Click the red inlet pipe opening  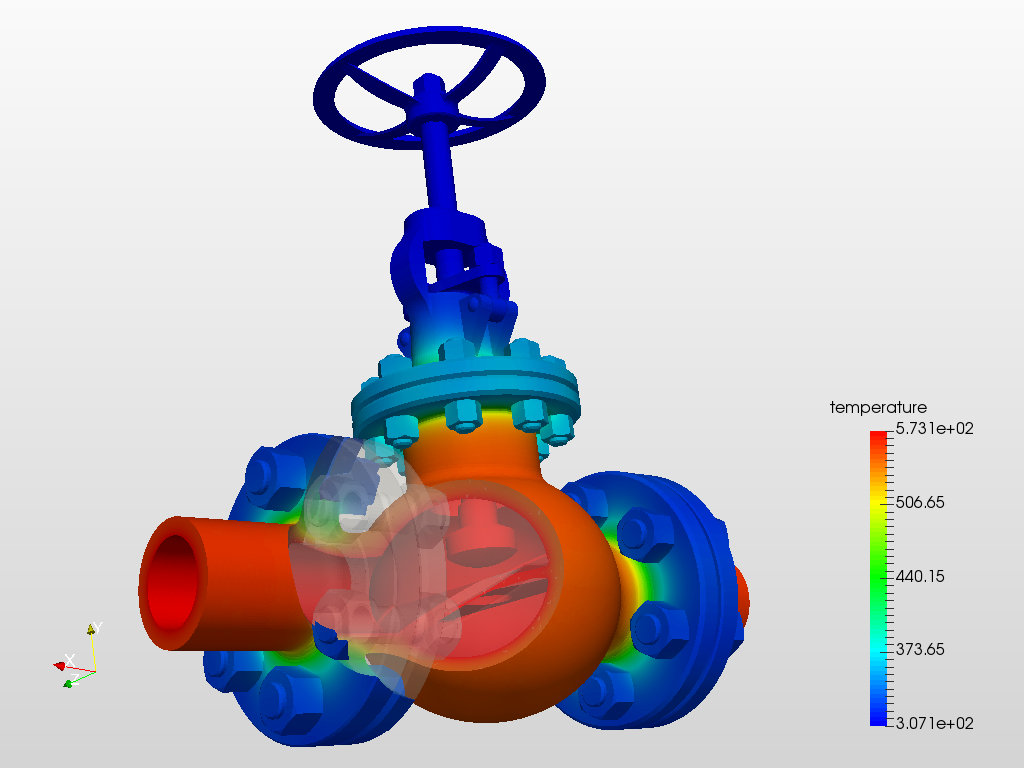174,583
